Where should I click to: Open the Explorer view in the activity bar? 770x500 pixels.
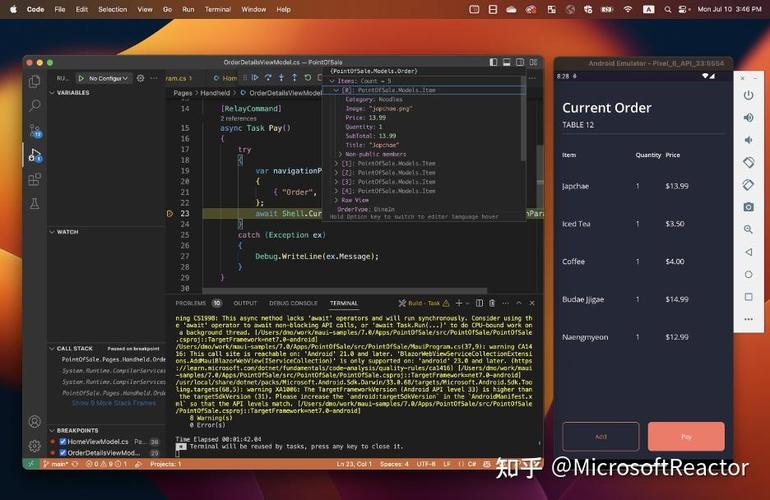coord(35,81)
